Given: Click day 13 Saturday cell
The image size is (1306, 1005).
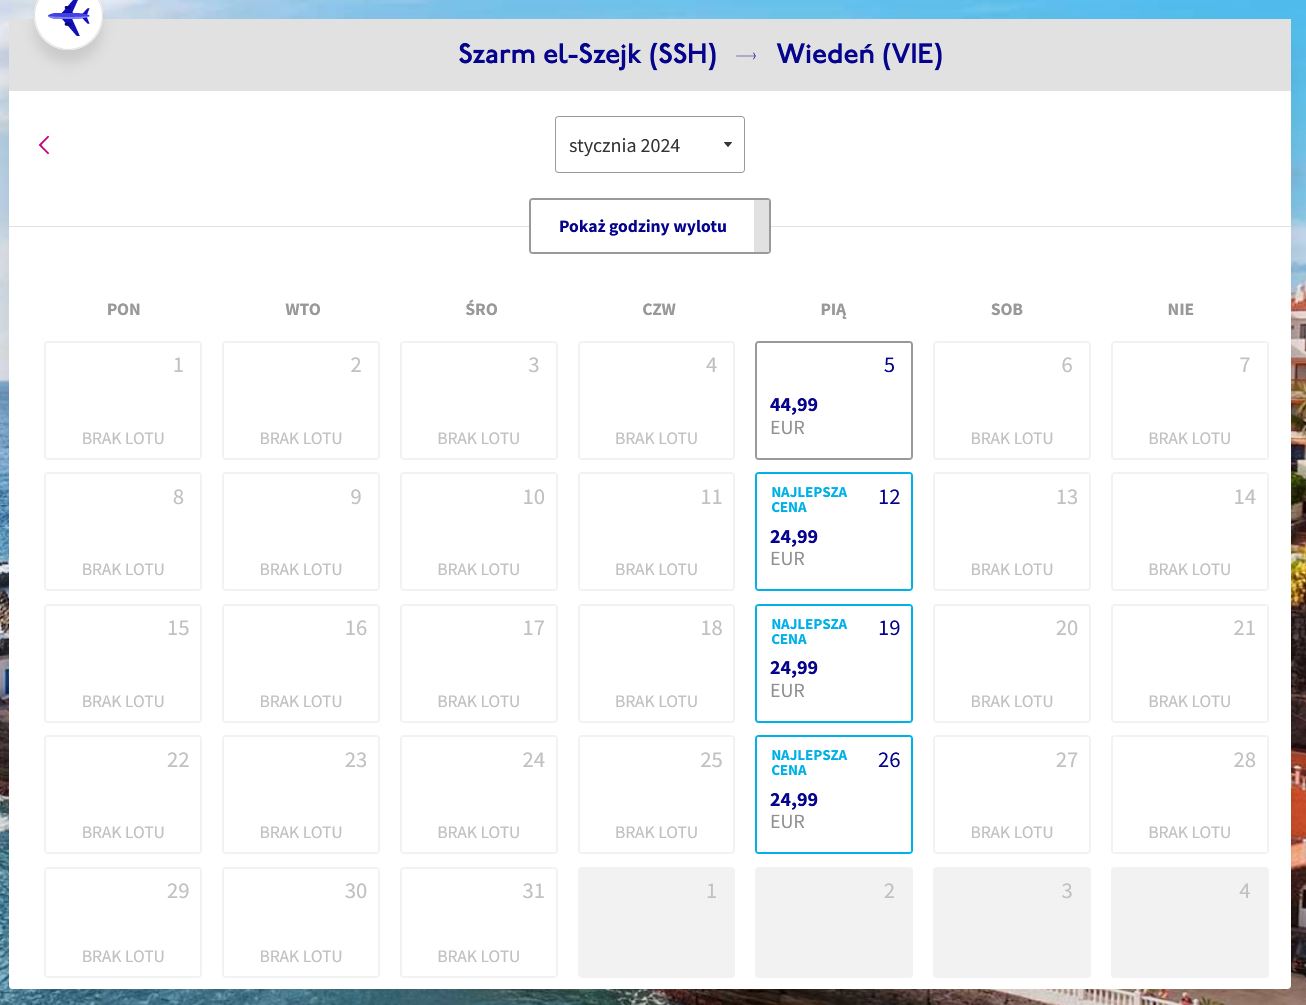Looking at the screenshot, I should point(1012,531).
